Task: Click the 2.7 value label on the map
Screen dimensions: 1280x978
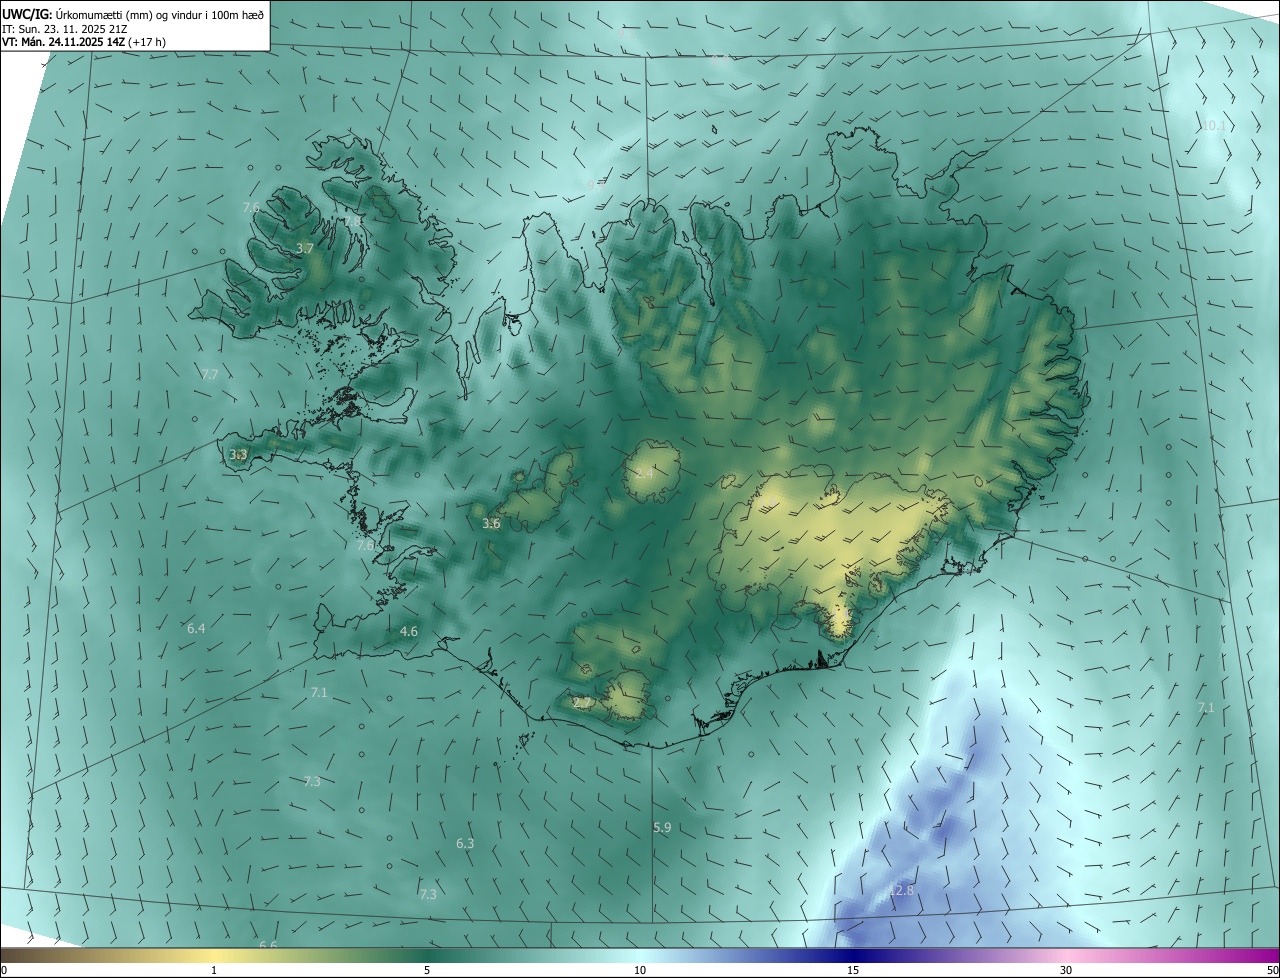Action: point(582,704)
